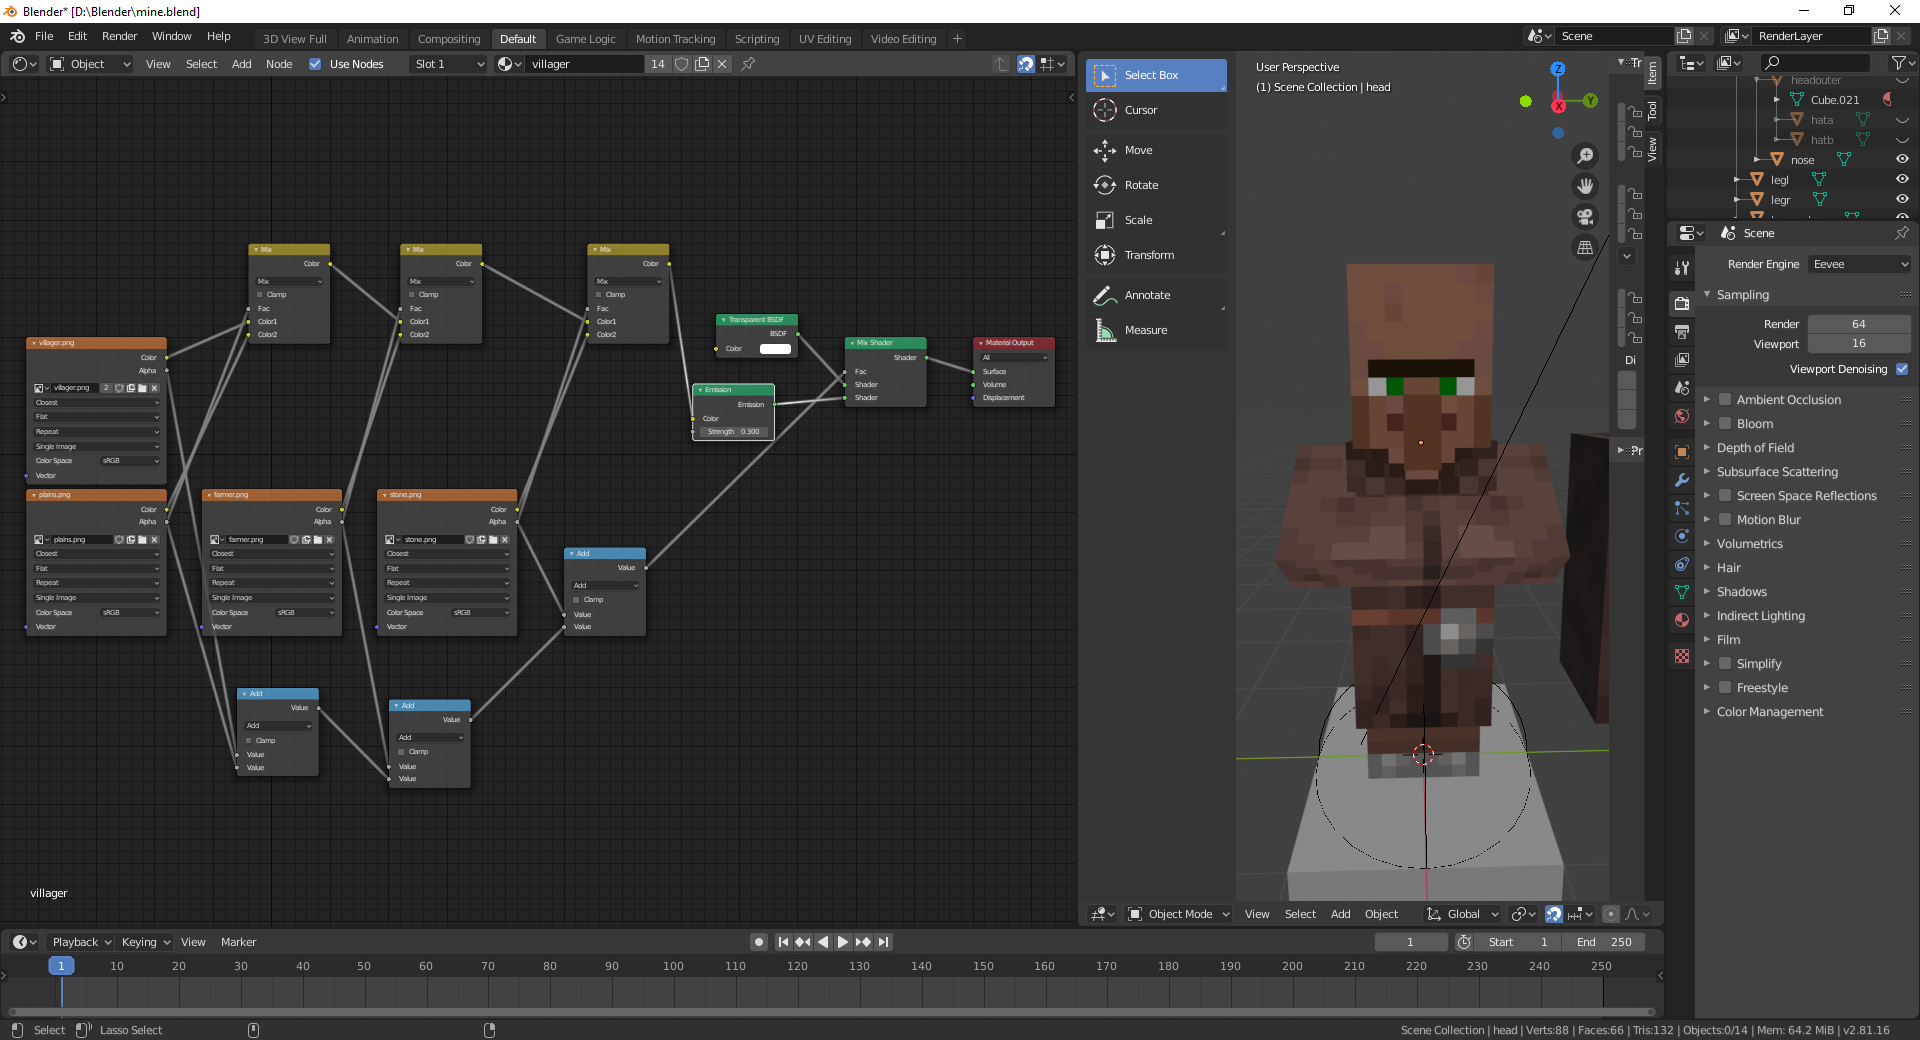Switch to the UV Editing workspace tab
This screenshot has height=1040, width=1920.
click(825, 39)
